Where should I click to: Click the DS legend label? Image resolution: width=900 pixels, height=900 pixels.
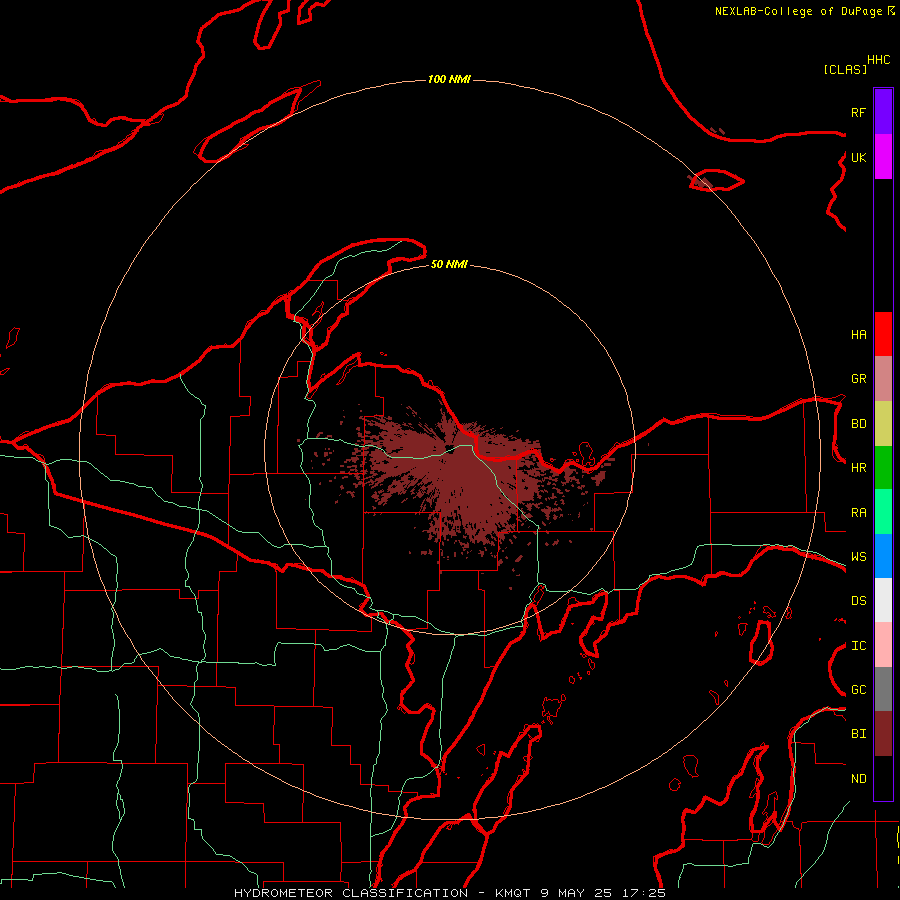point(859,601)
